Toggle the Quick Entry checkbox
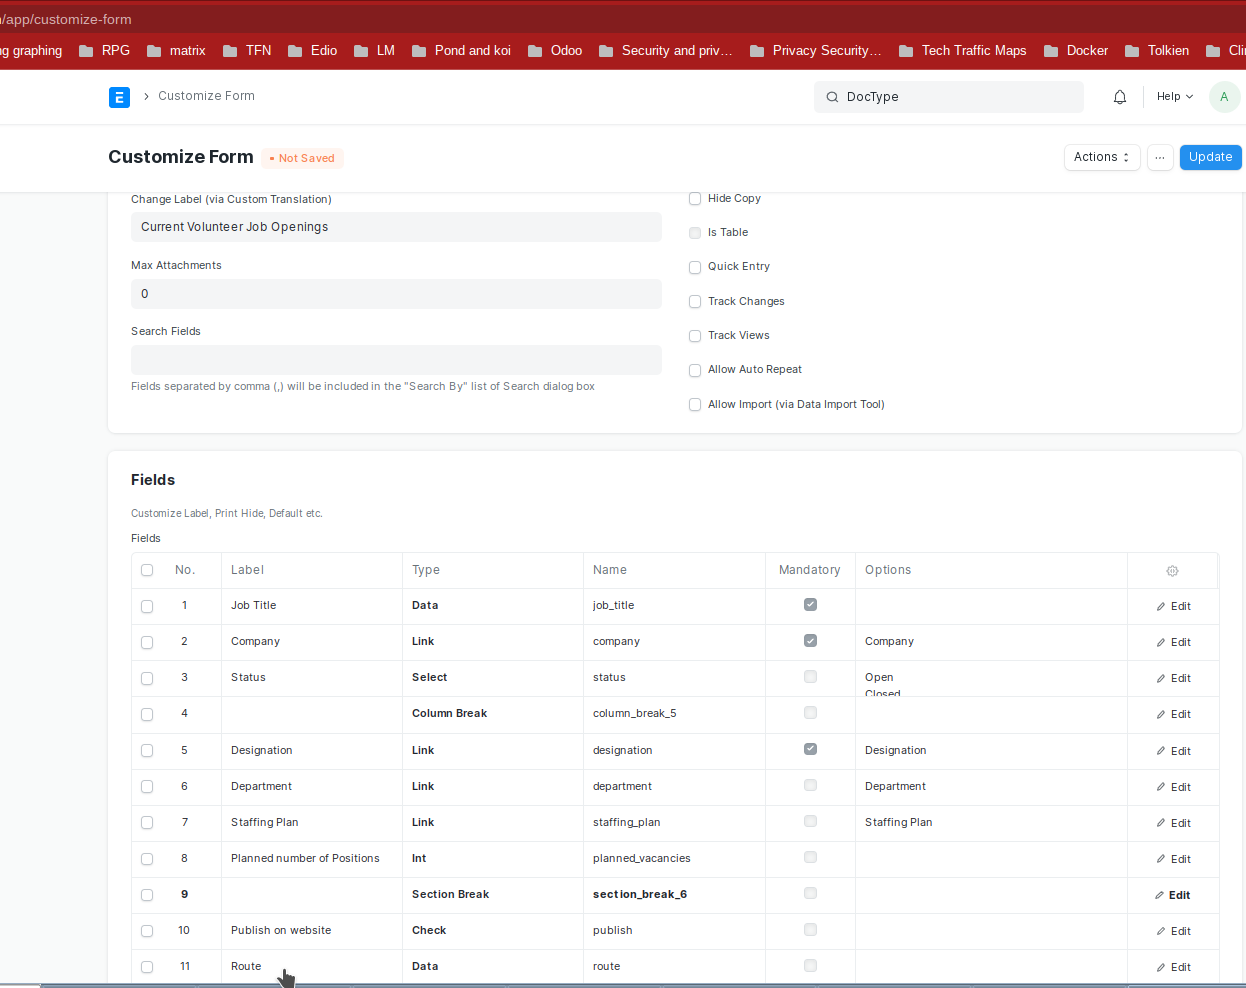1246x988 pixels. [x=695, y=267]
